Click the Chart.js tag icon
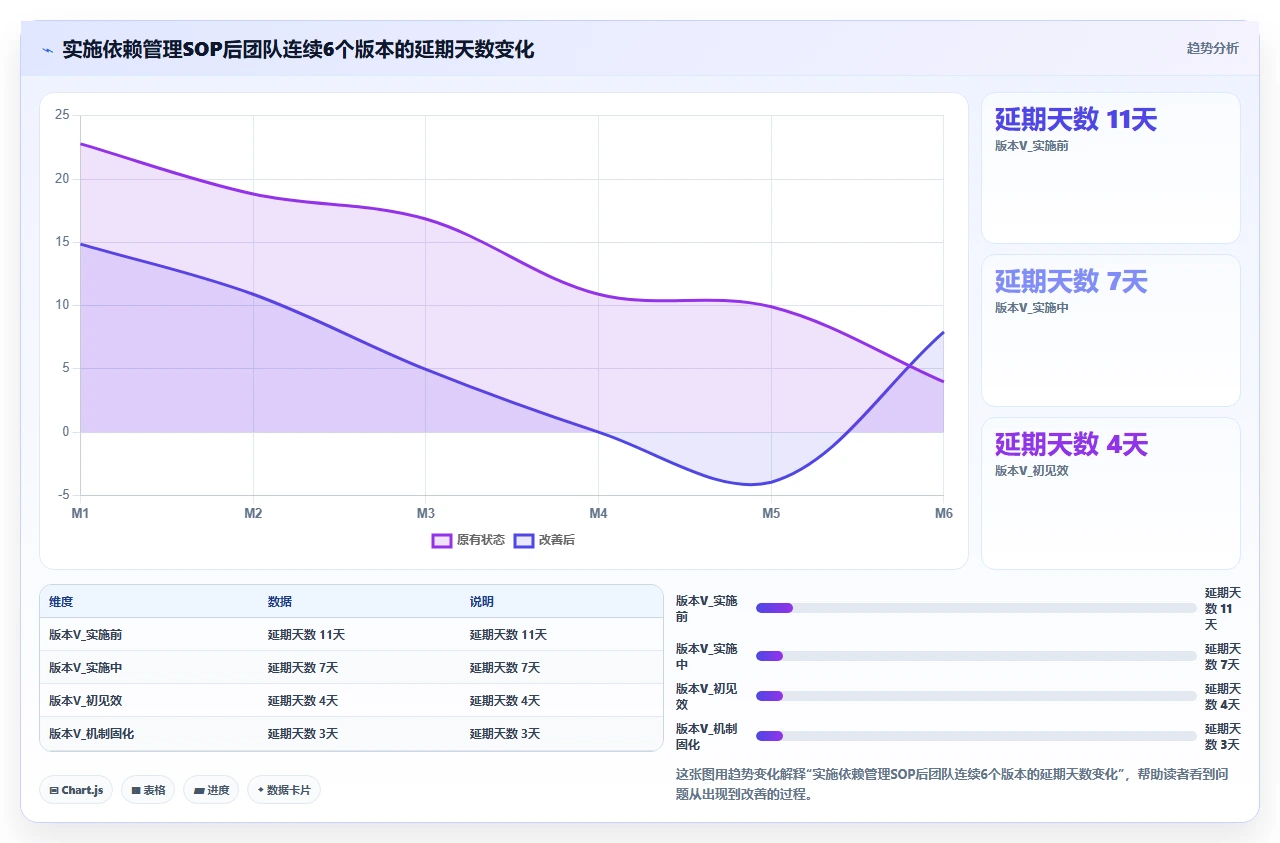The height and width of the screenshot is (843, 1280). (54, 790)
